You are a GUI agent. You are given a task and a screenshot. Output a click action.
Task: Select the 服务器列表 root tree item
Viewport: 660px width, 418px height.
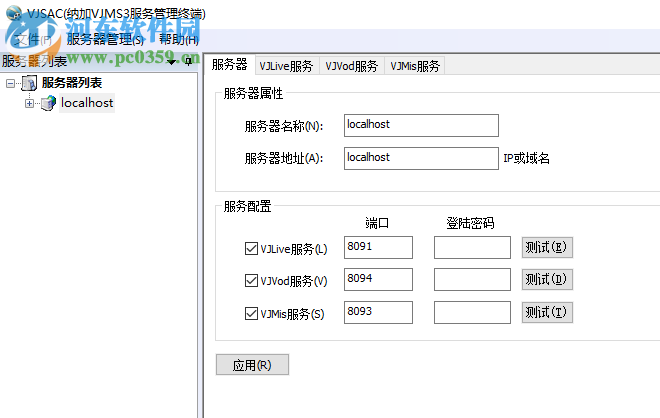click(72, 83)
